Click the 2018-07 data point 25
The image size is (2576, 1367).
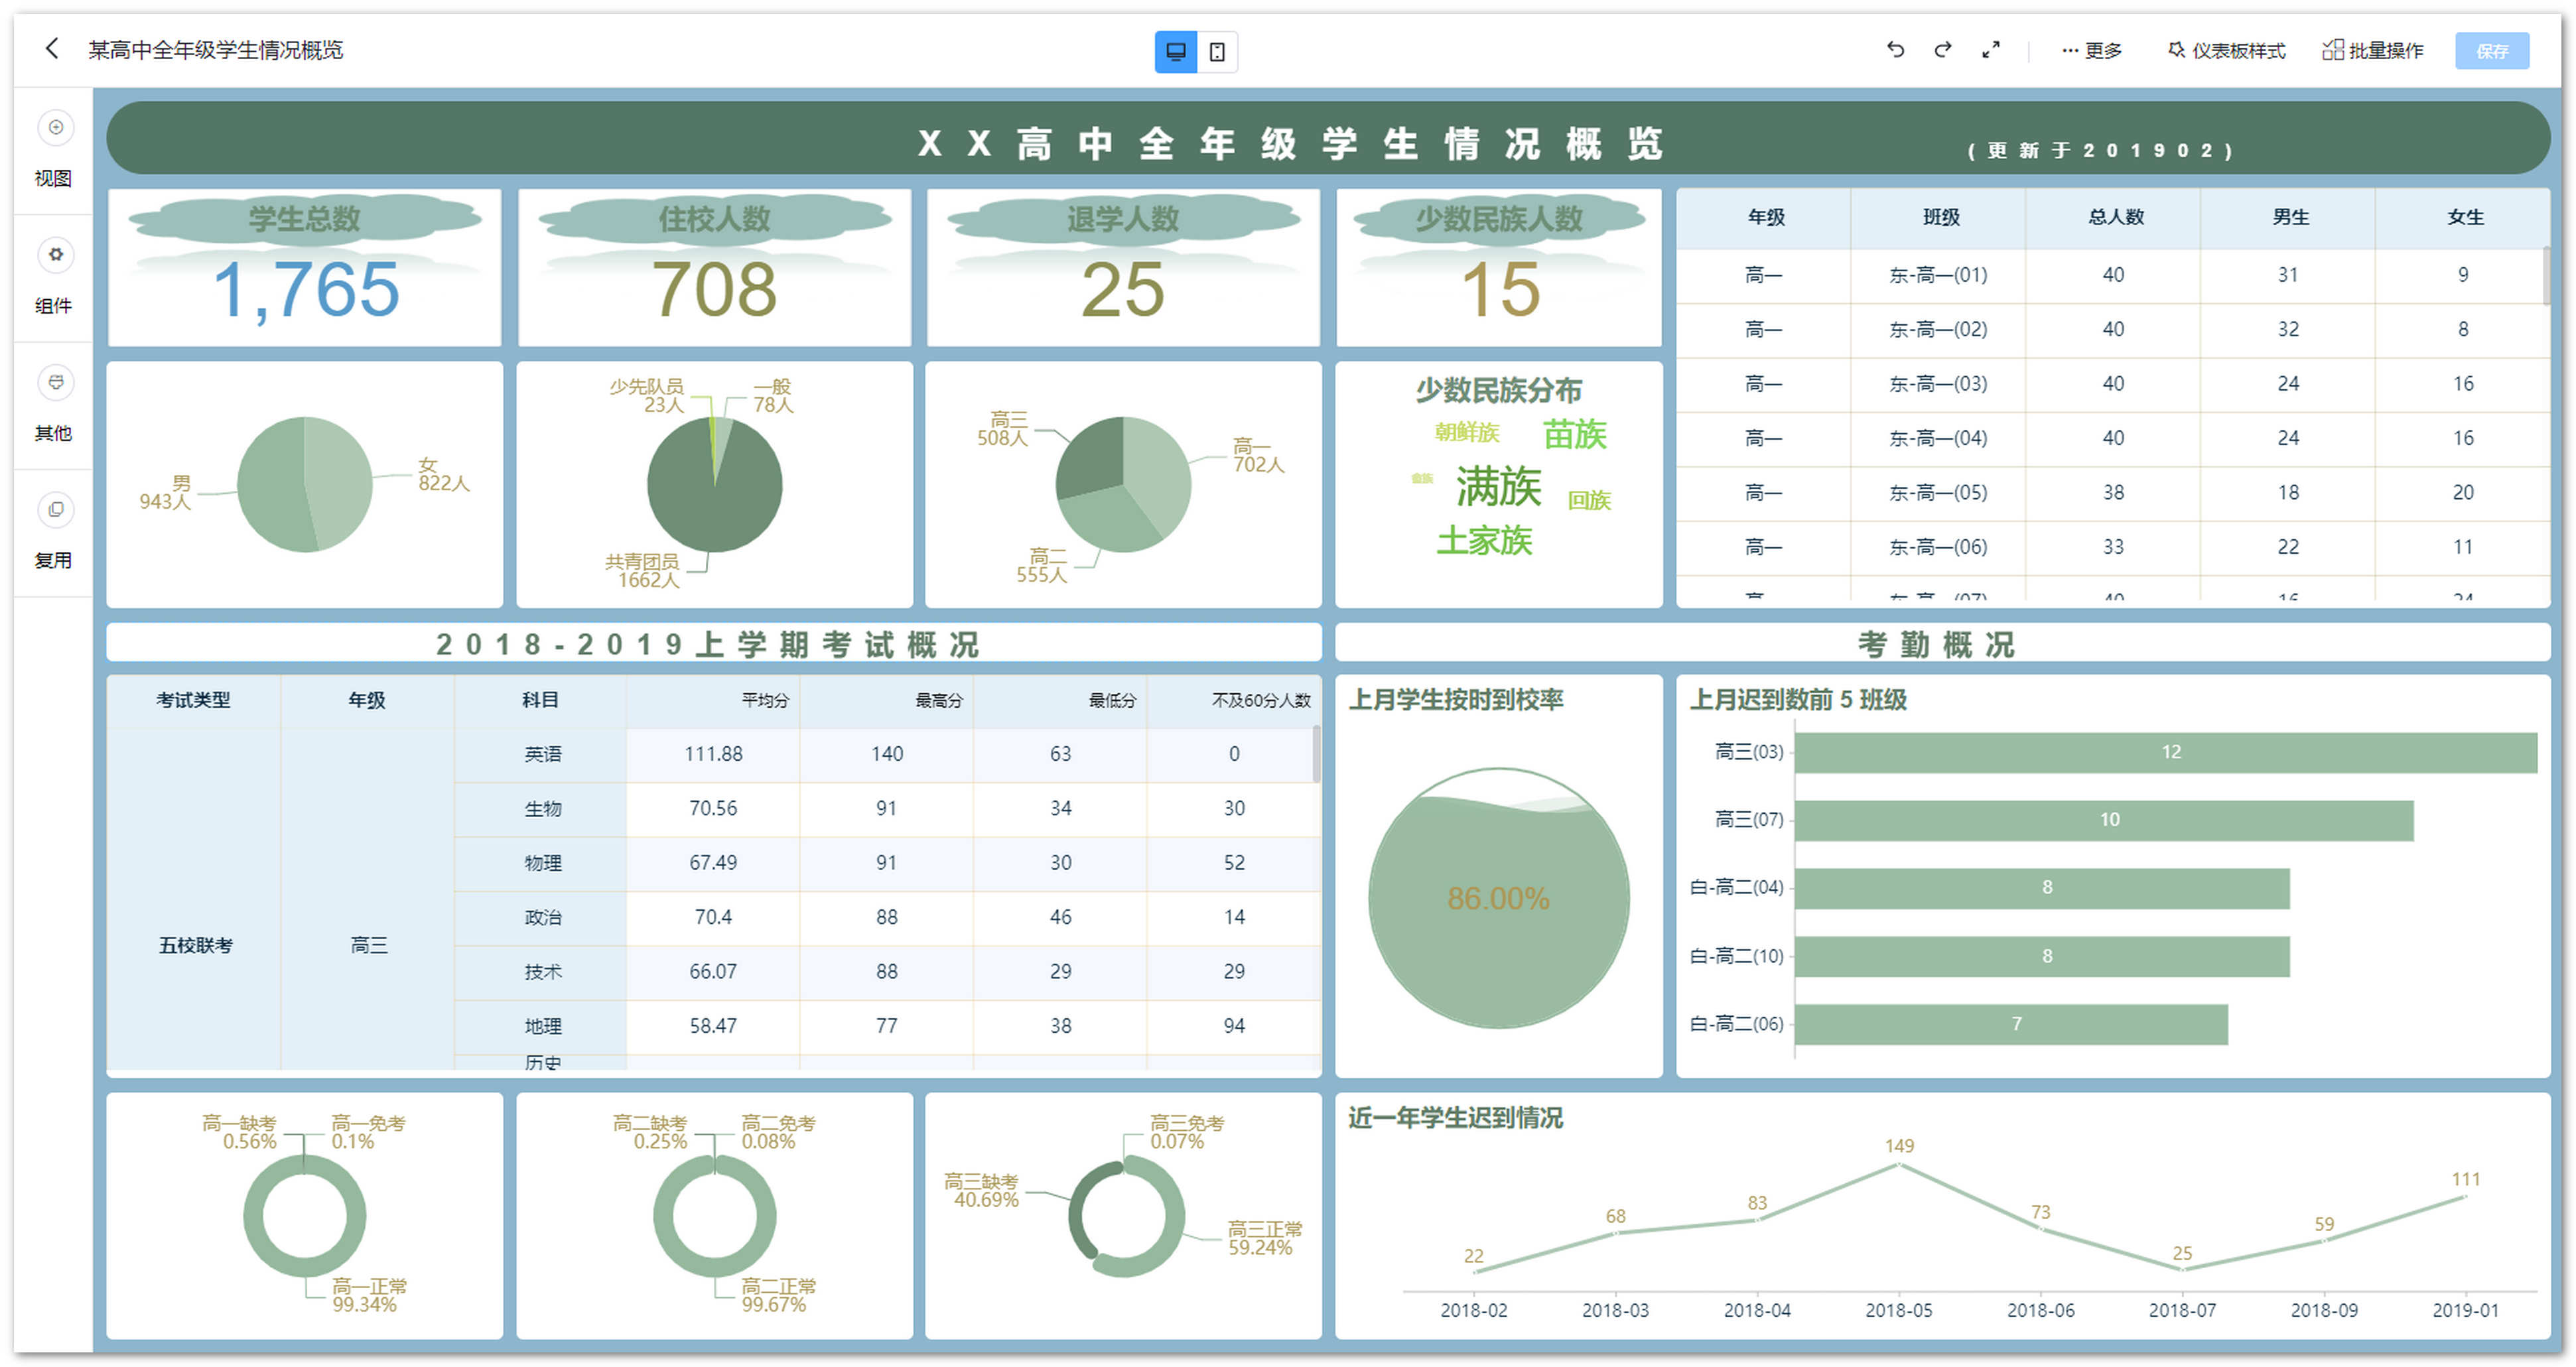click(2182, 1270)
